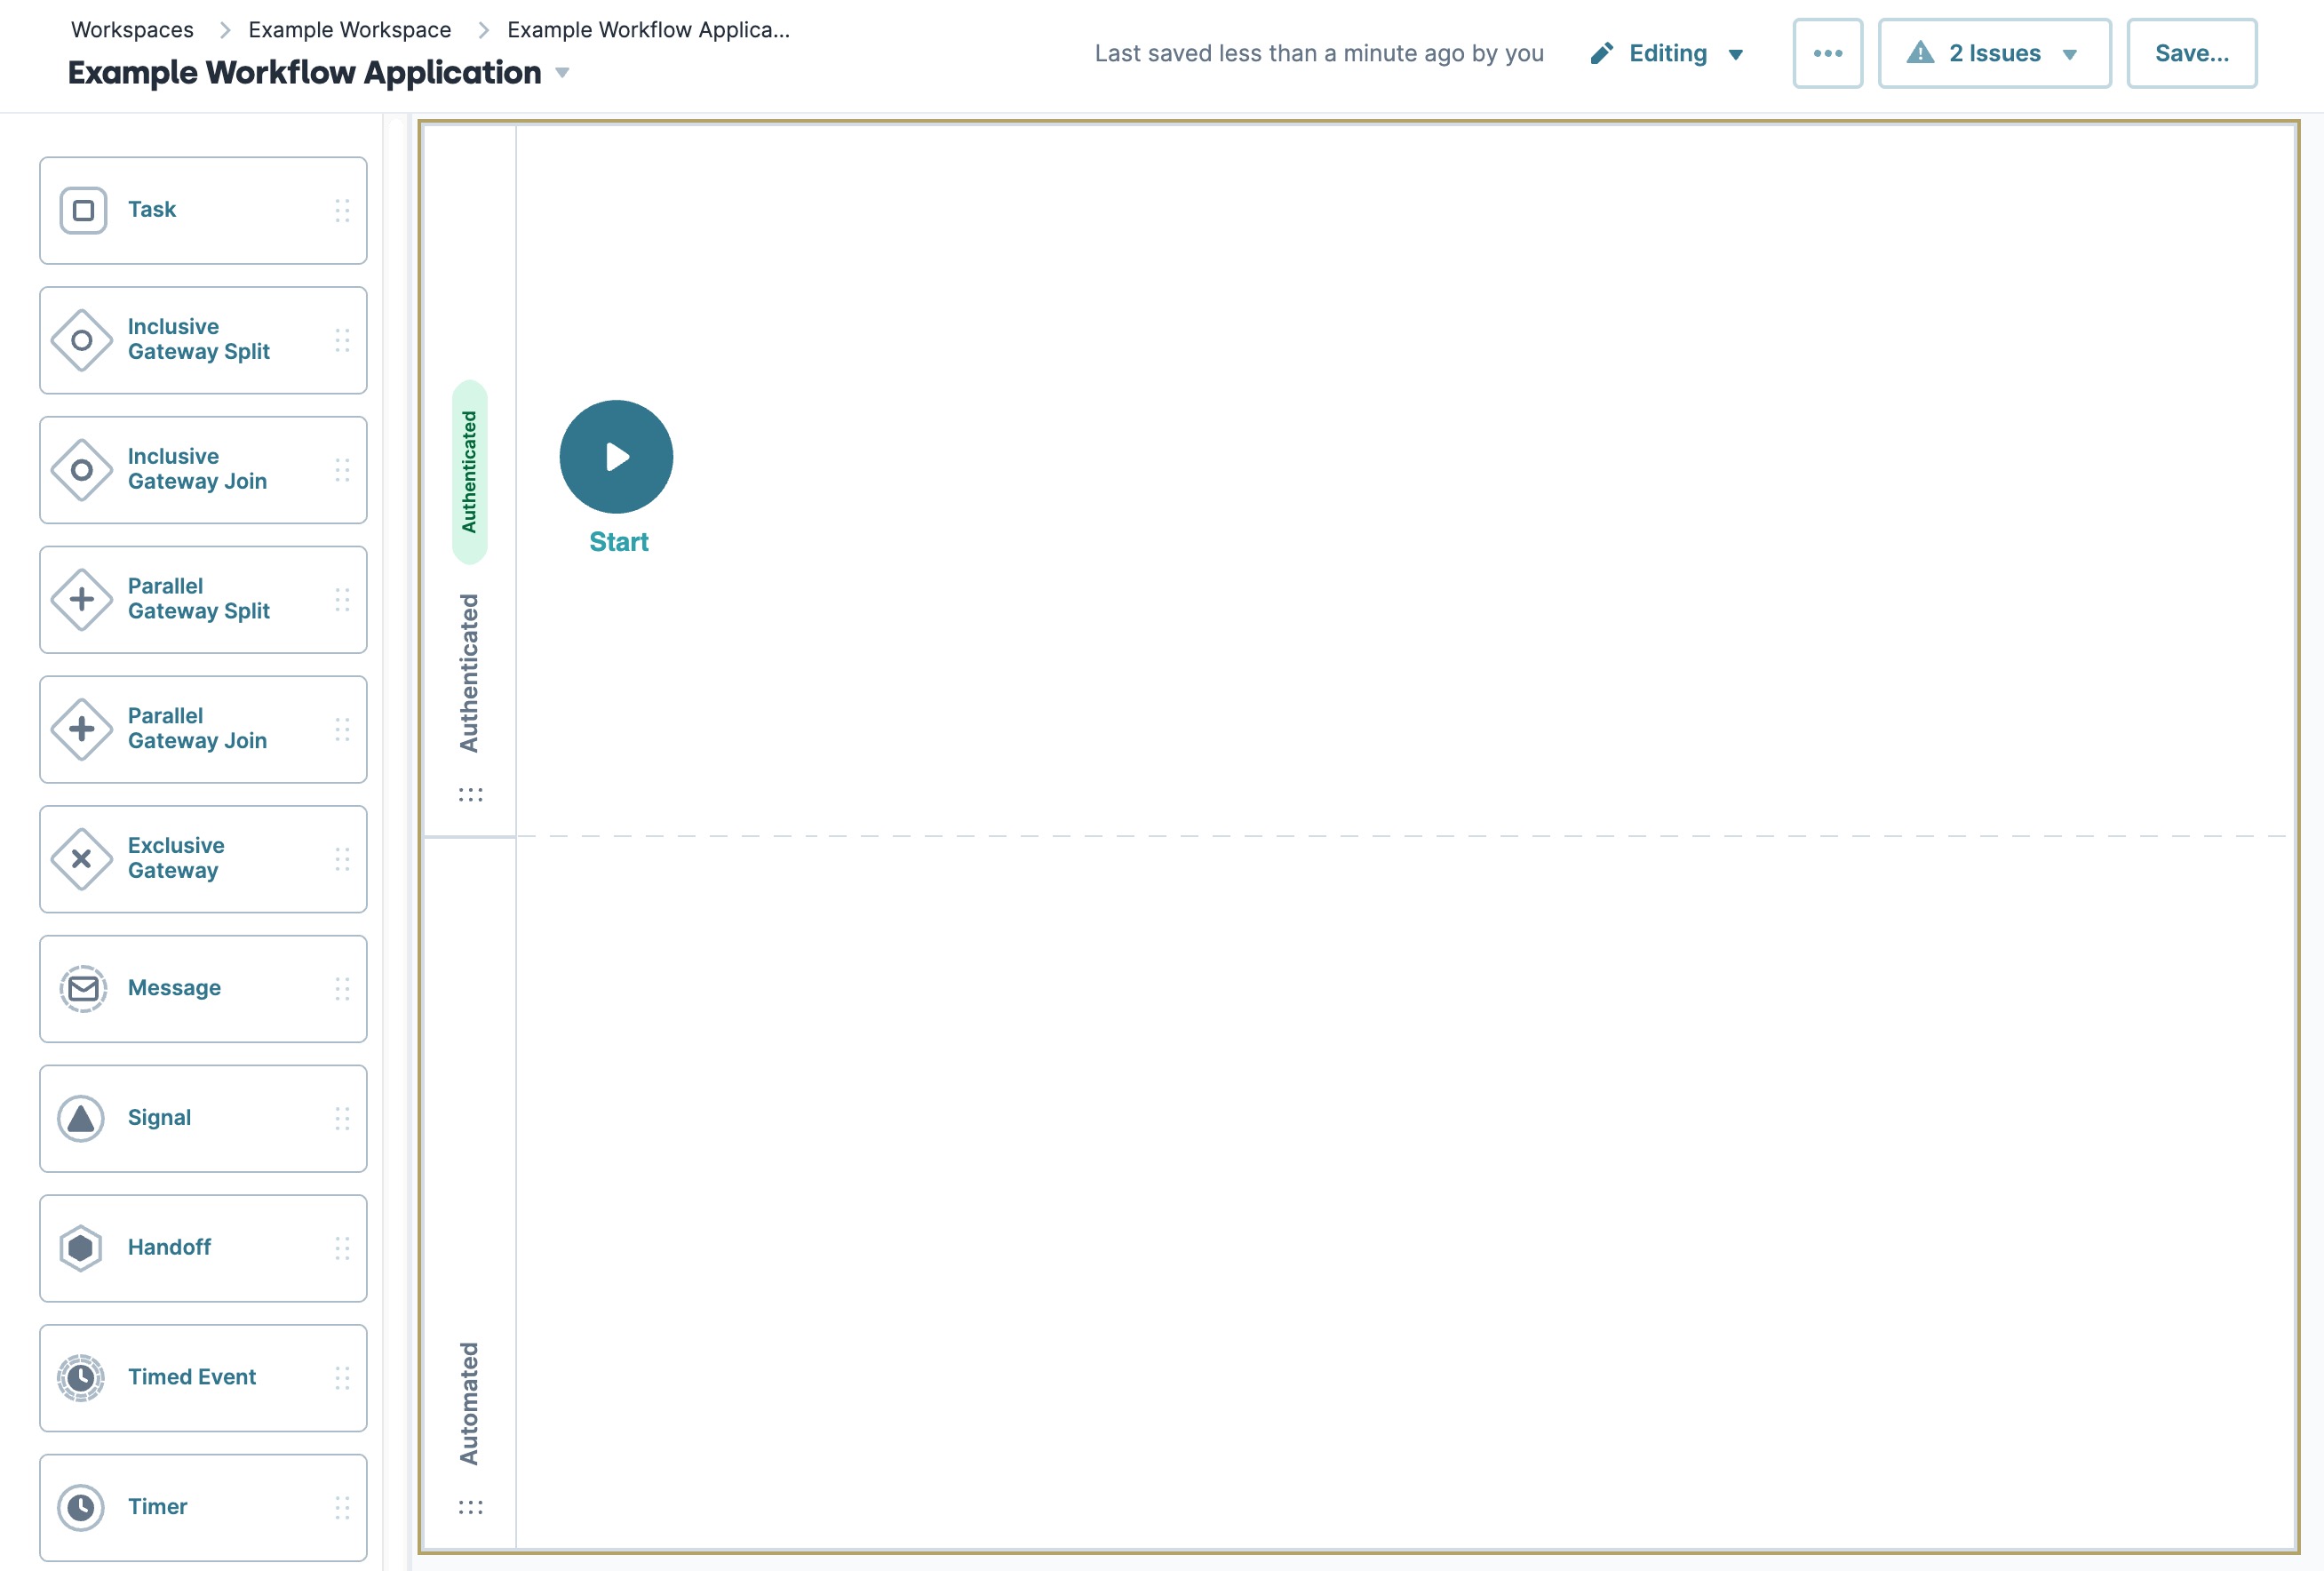
Task: Click the Last saved status text
Action: click(x=1319, y=53)
